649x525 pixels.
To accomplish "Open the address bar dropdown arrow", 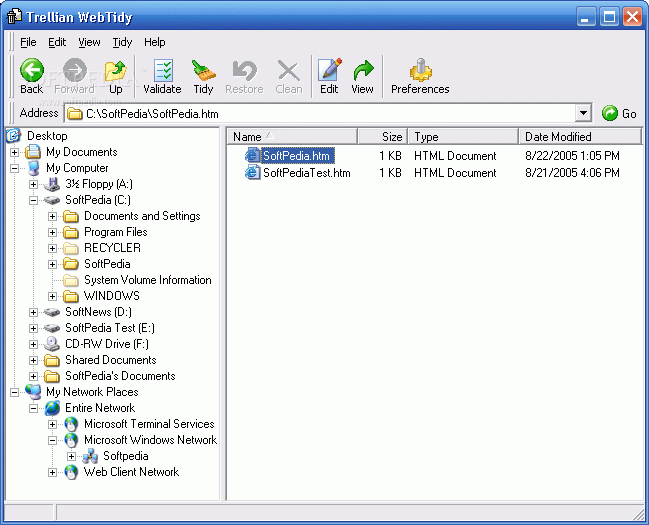I will click(x=583, y=113).
